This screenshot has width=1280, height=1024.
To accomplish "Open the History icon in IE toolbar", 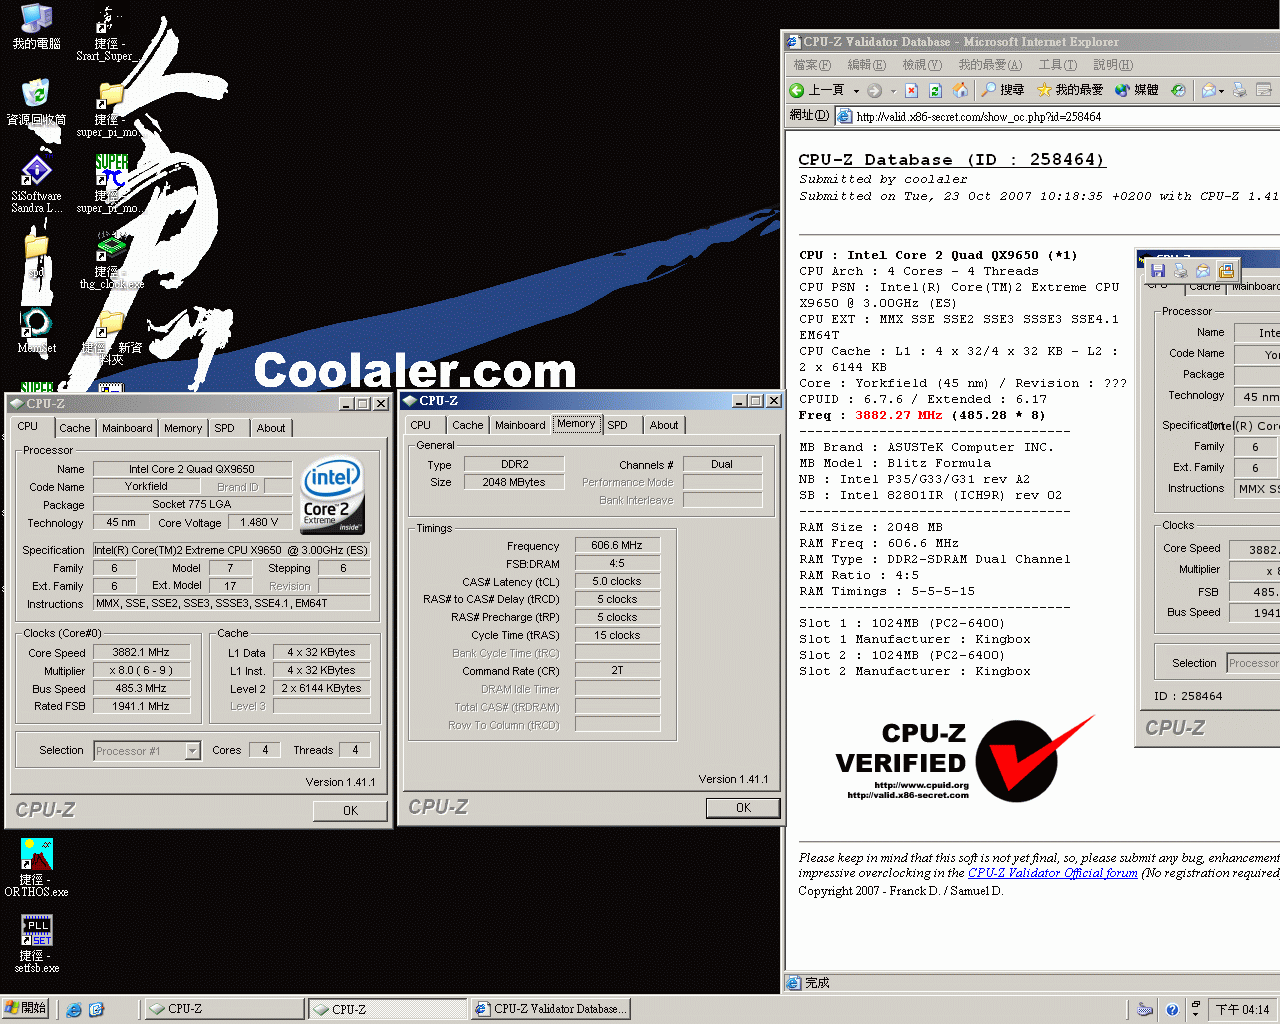I will 1178,90.
